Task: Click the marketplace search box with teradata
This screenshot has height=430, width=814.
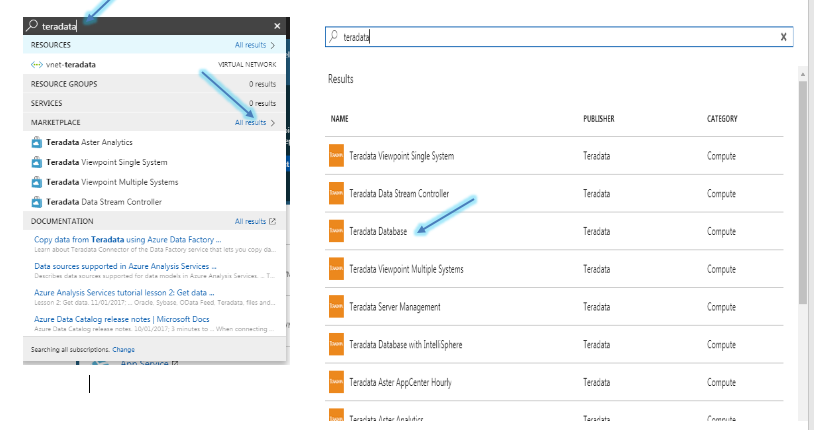Action: [x=559, y=37]
